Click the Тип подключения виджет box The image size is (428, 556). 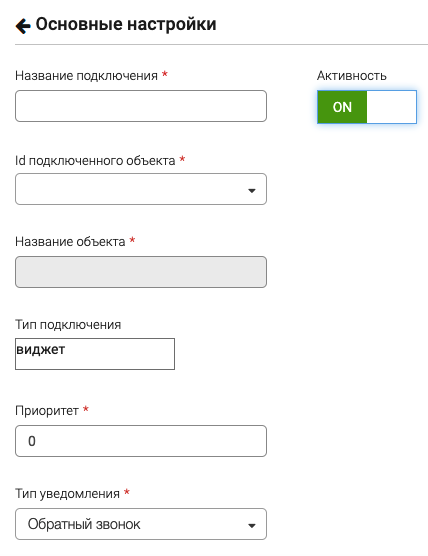point(95,354)
